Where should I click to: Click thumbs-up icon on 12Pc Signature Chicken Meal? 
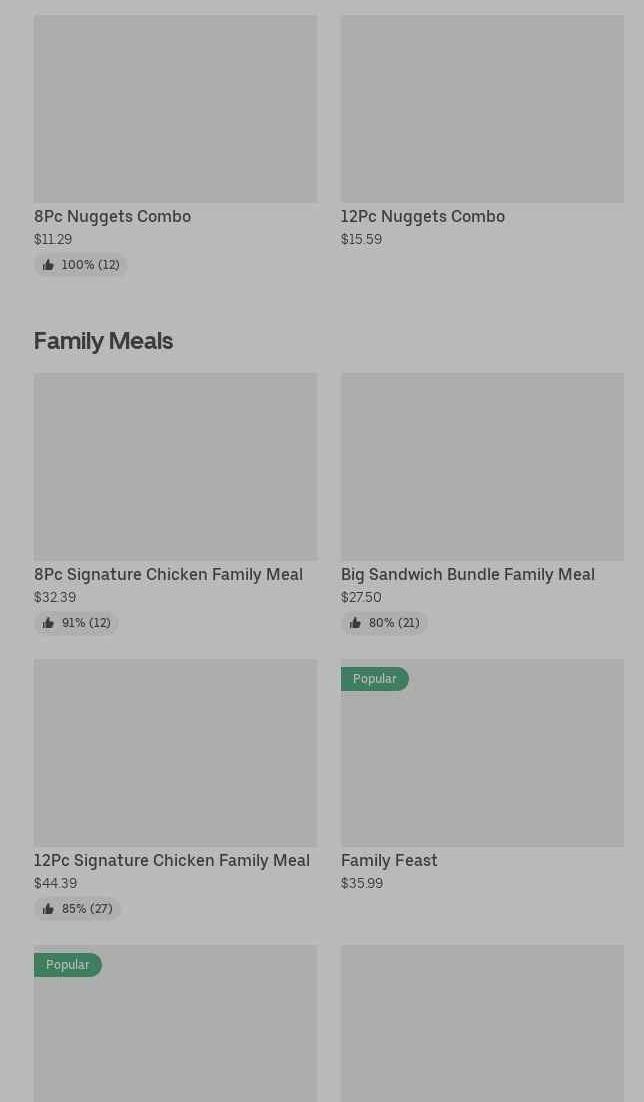click(x=48, y=909)
